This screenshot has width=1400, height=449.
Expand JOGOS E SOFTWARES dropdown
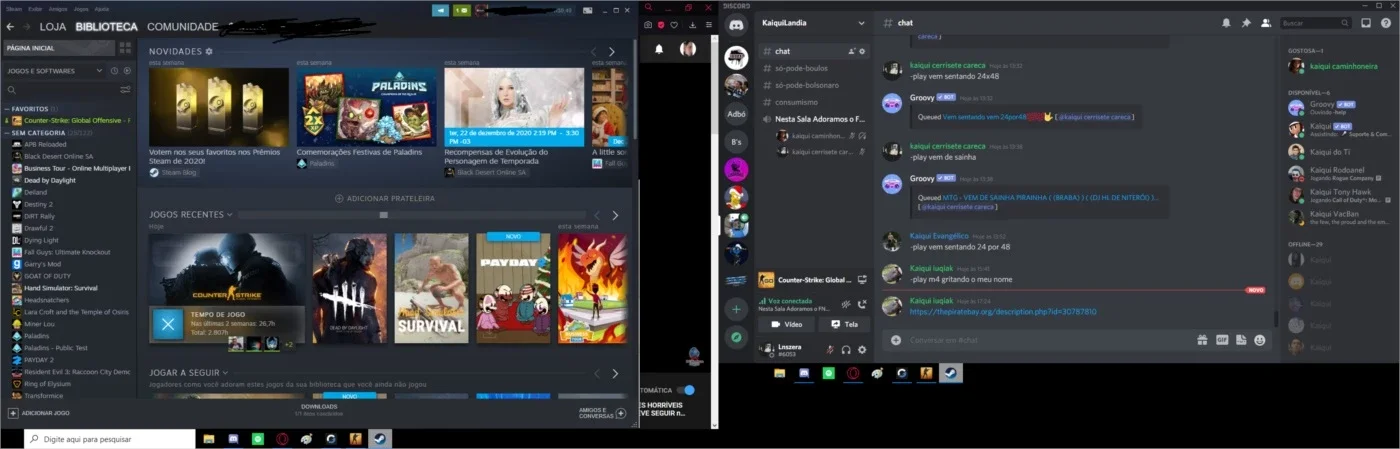99,71
